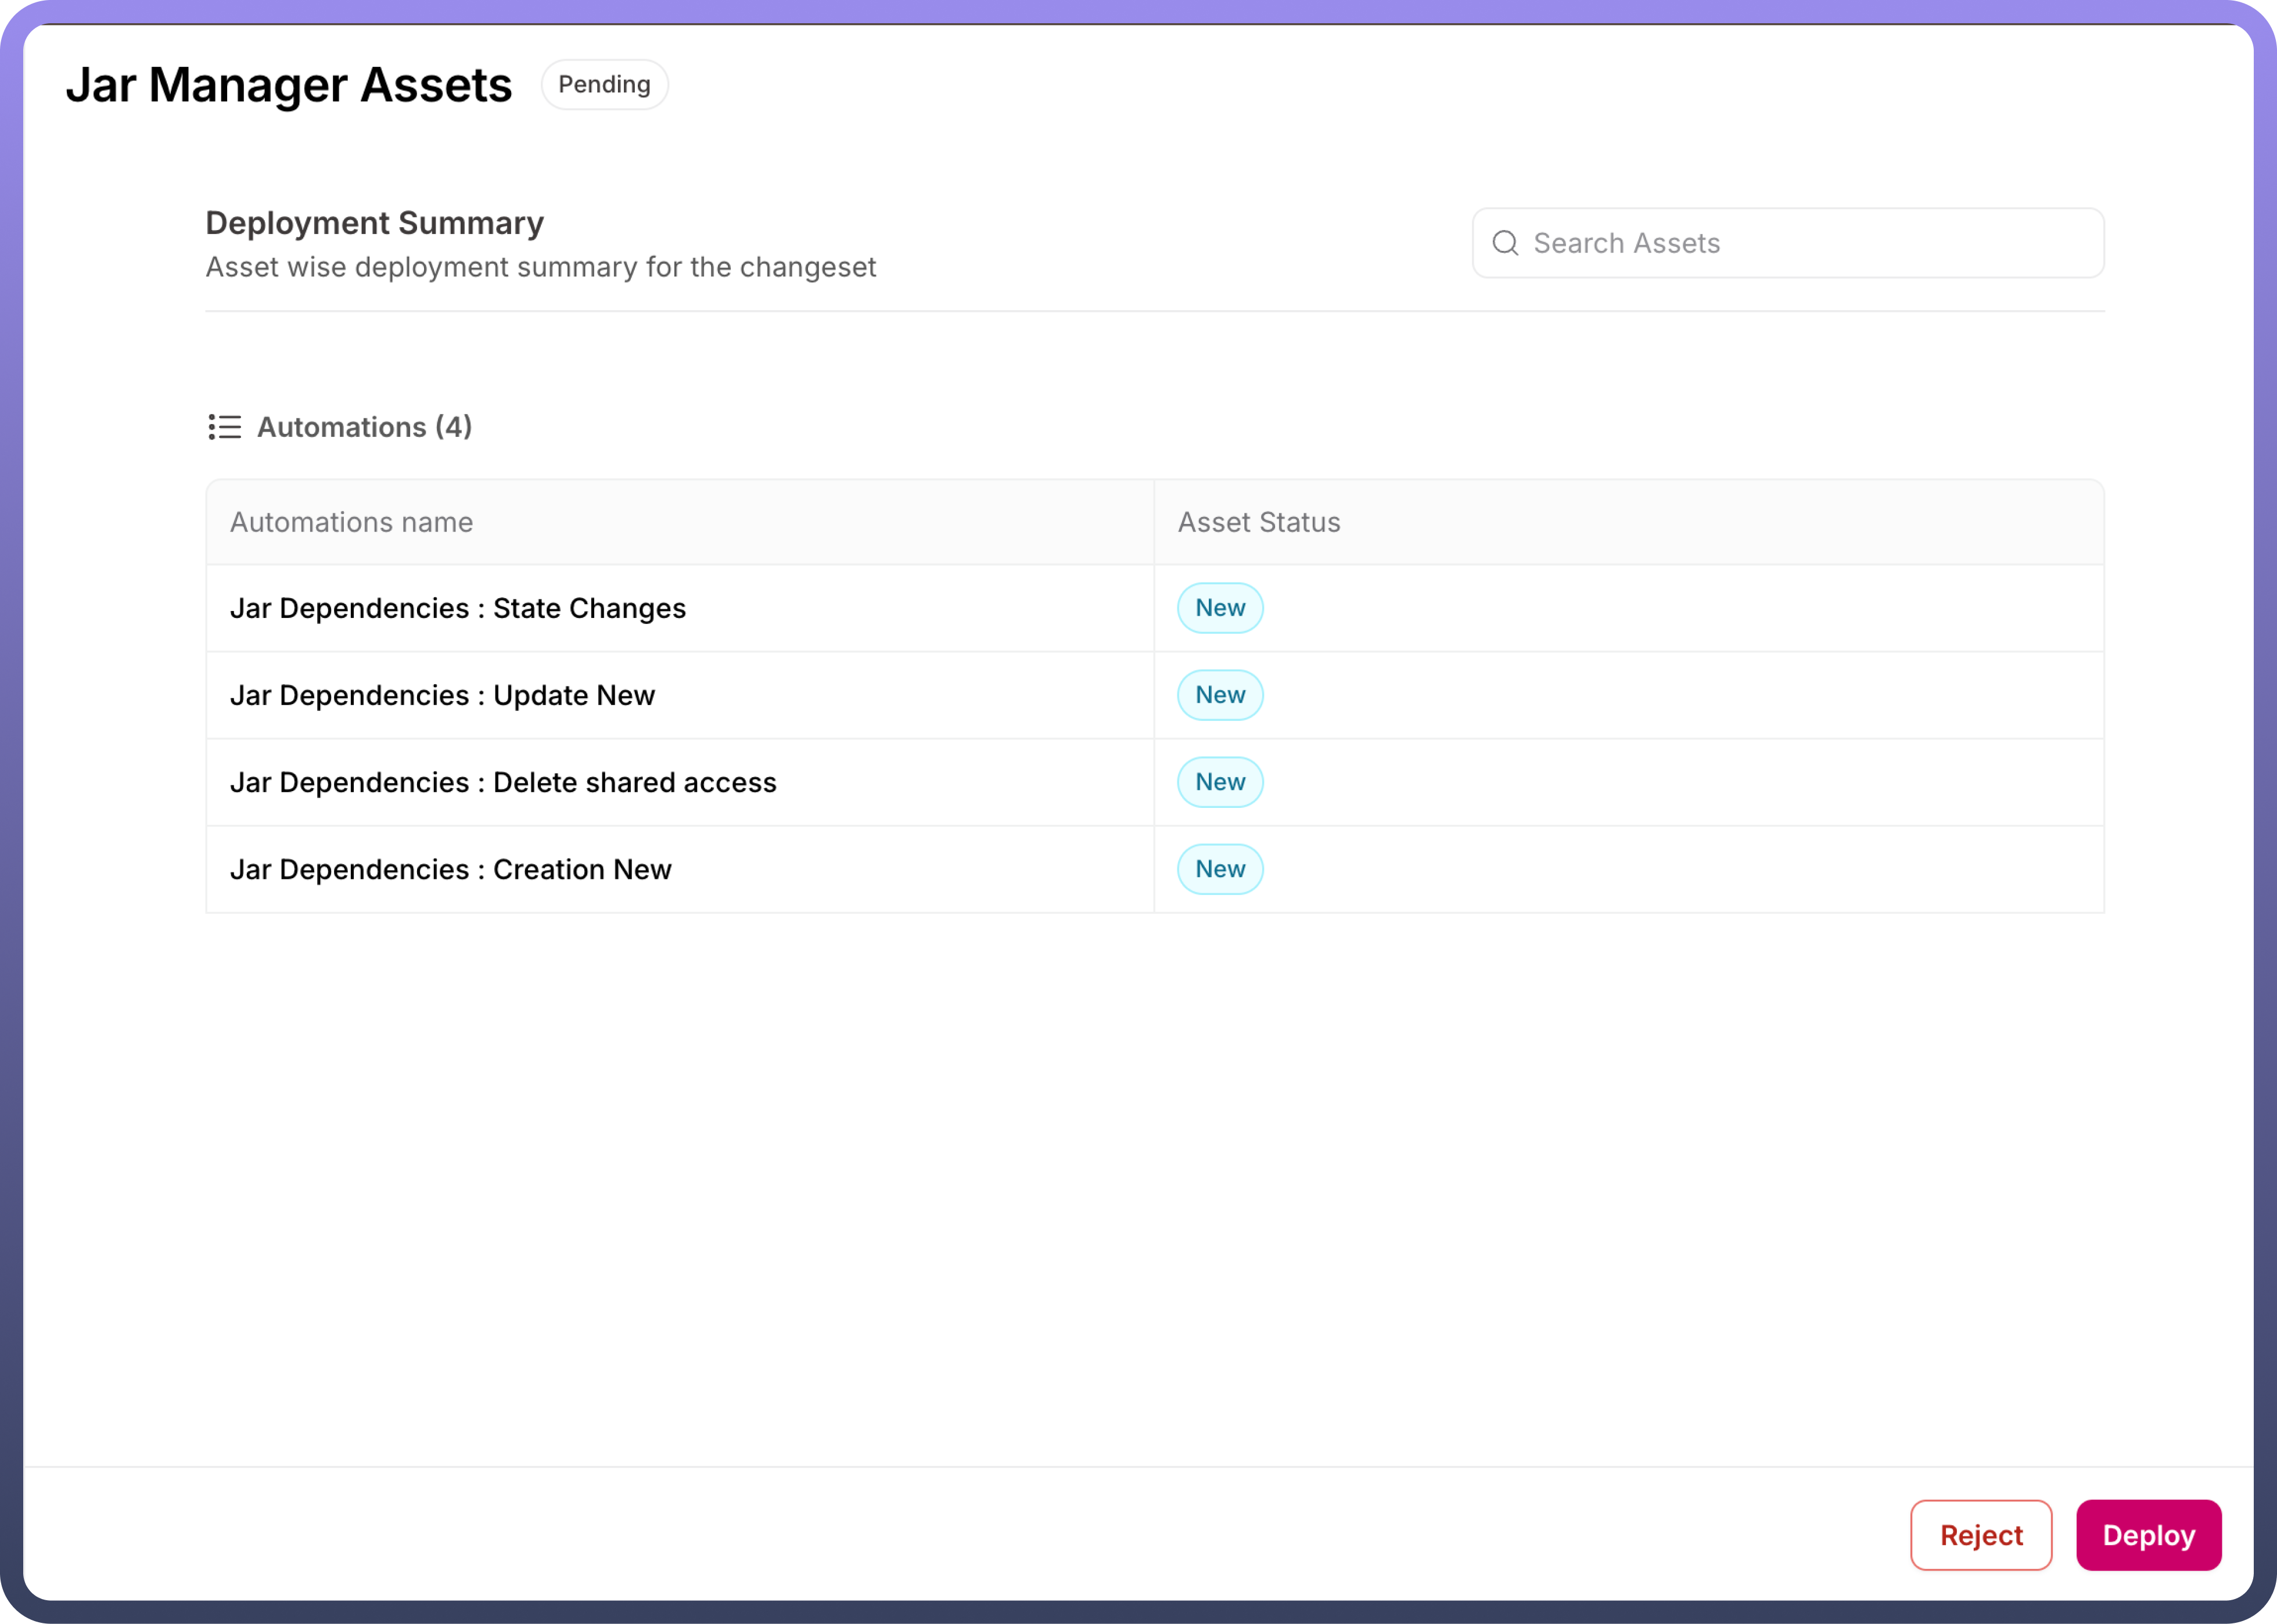Click the Automations list icon
This screenshot has height=1624, width=2277.
tap(224, 427)
